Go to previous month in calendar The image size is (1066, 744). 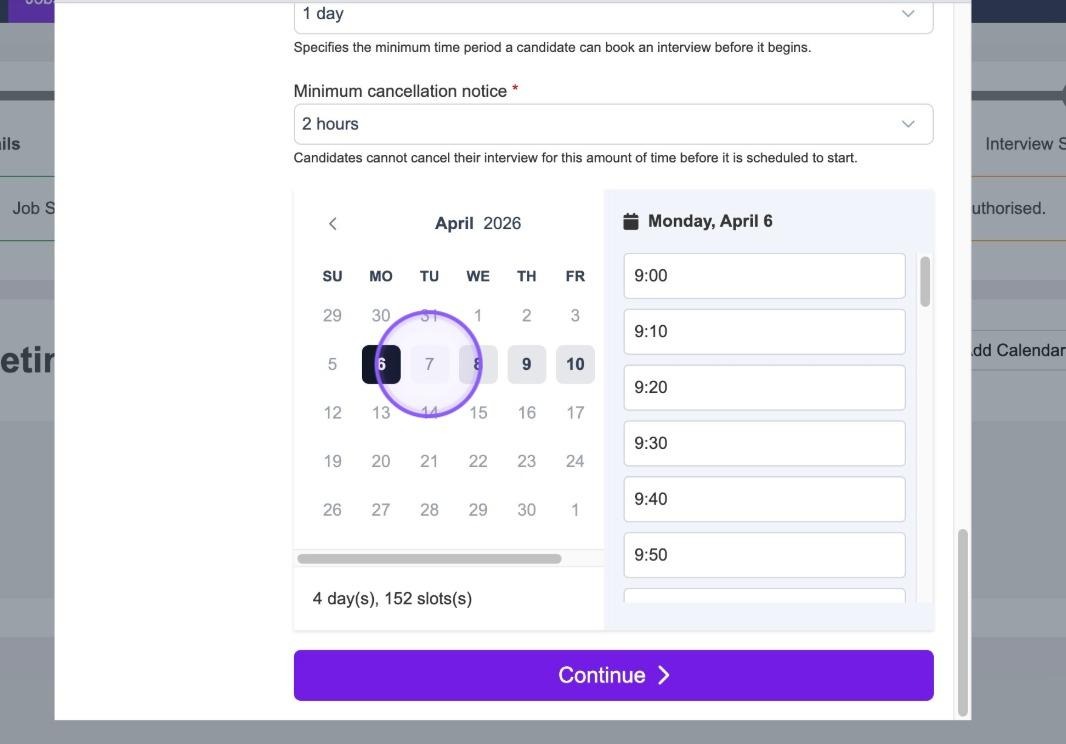333,224
